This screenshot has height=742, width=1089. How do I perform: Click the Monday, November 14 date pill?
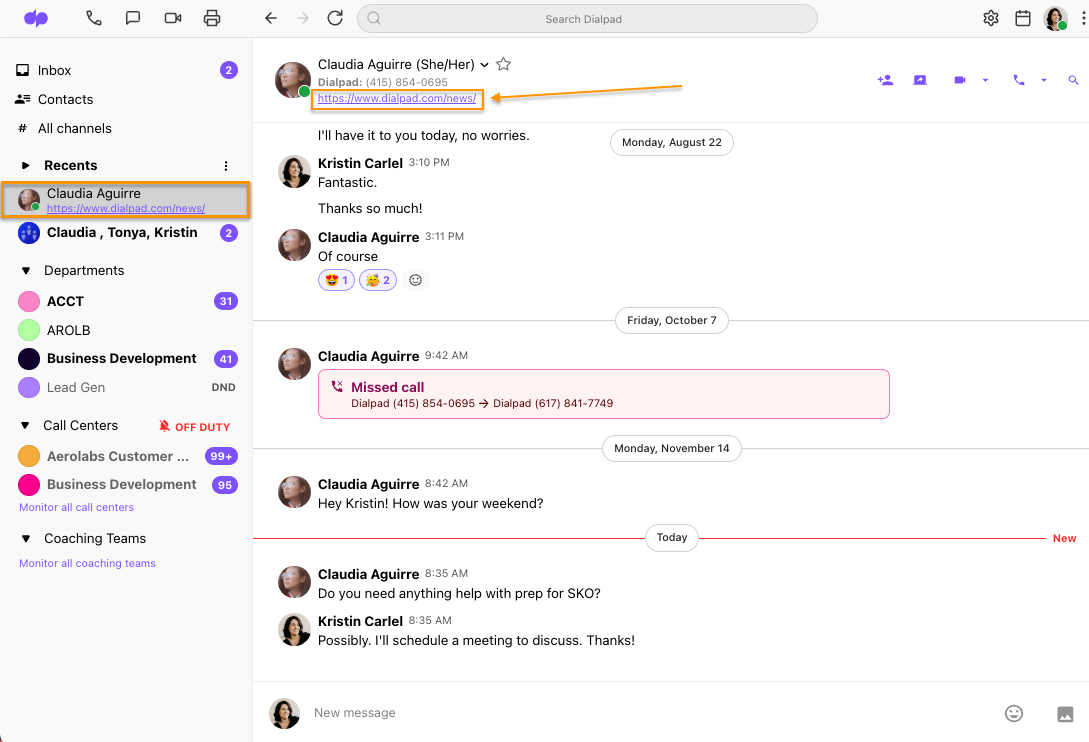(x=672, y=448)
